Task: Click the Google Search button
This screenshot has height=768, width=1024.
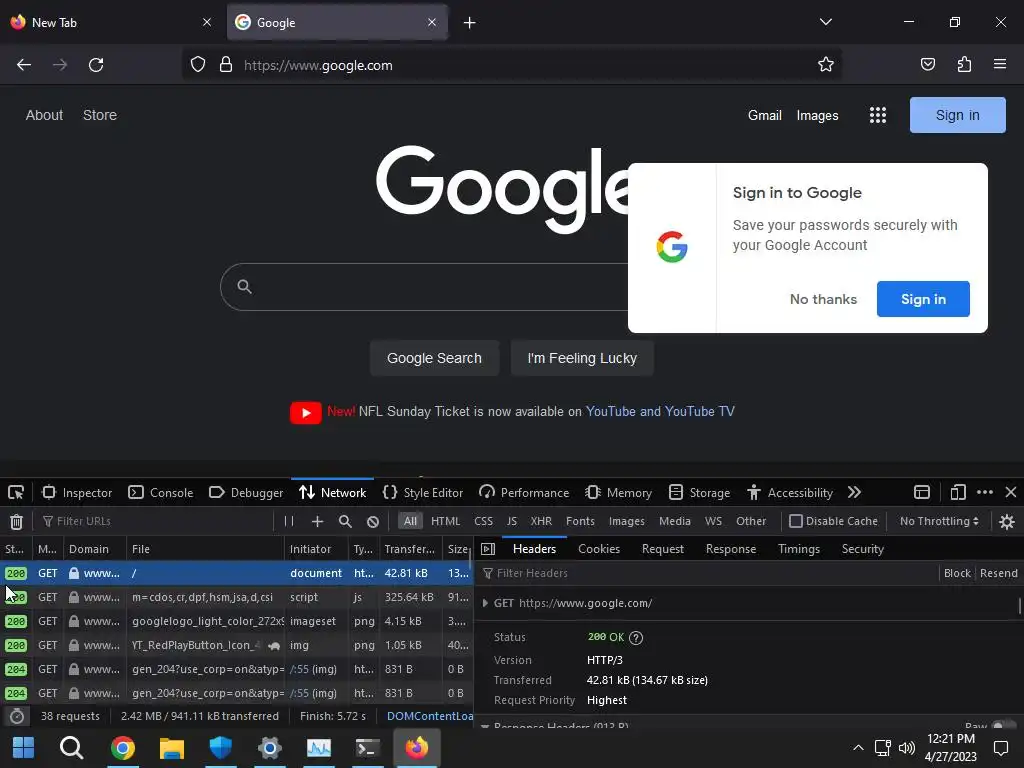Action: pyautogui.click(x=434, y=359)
